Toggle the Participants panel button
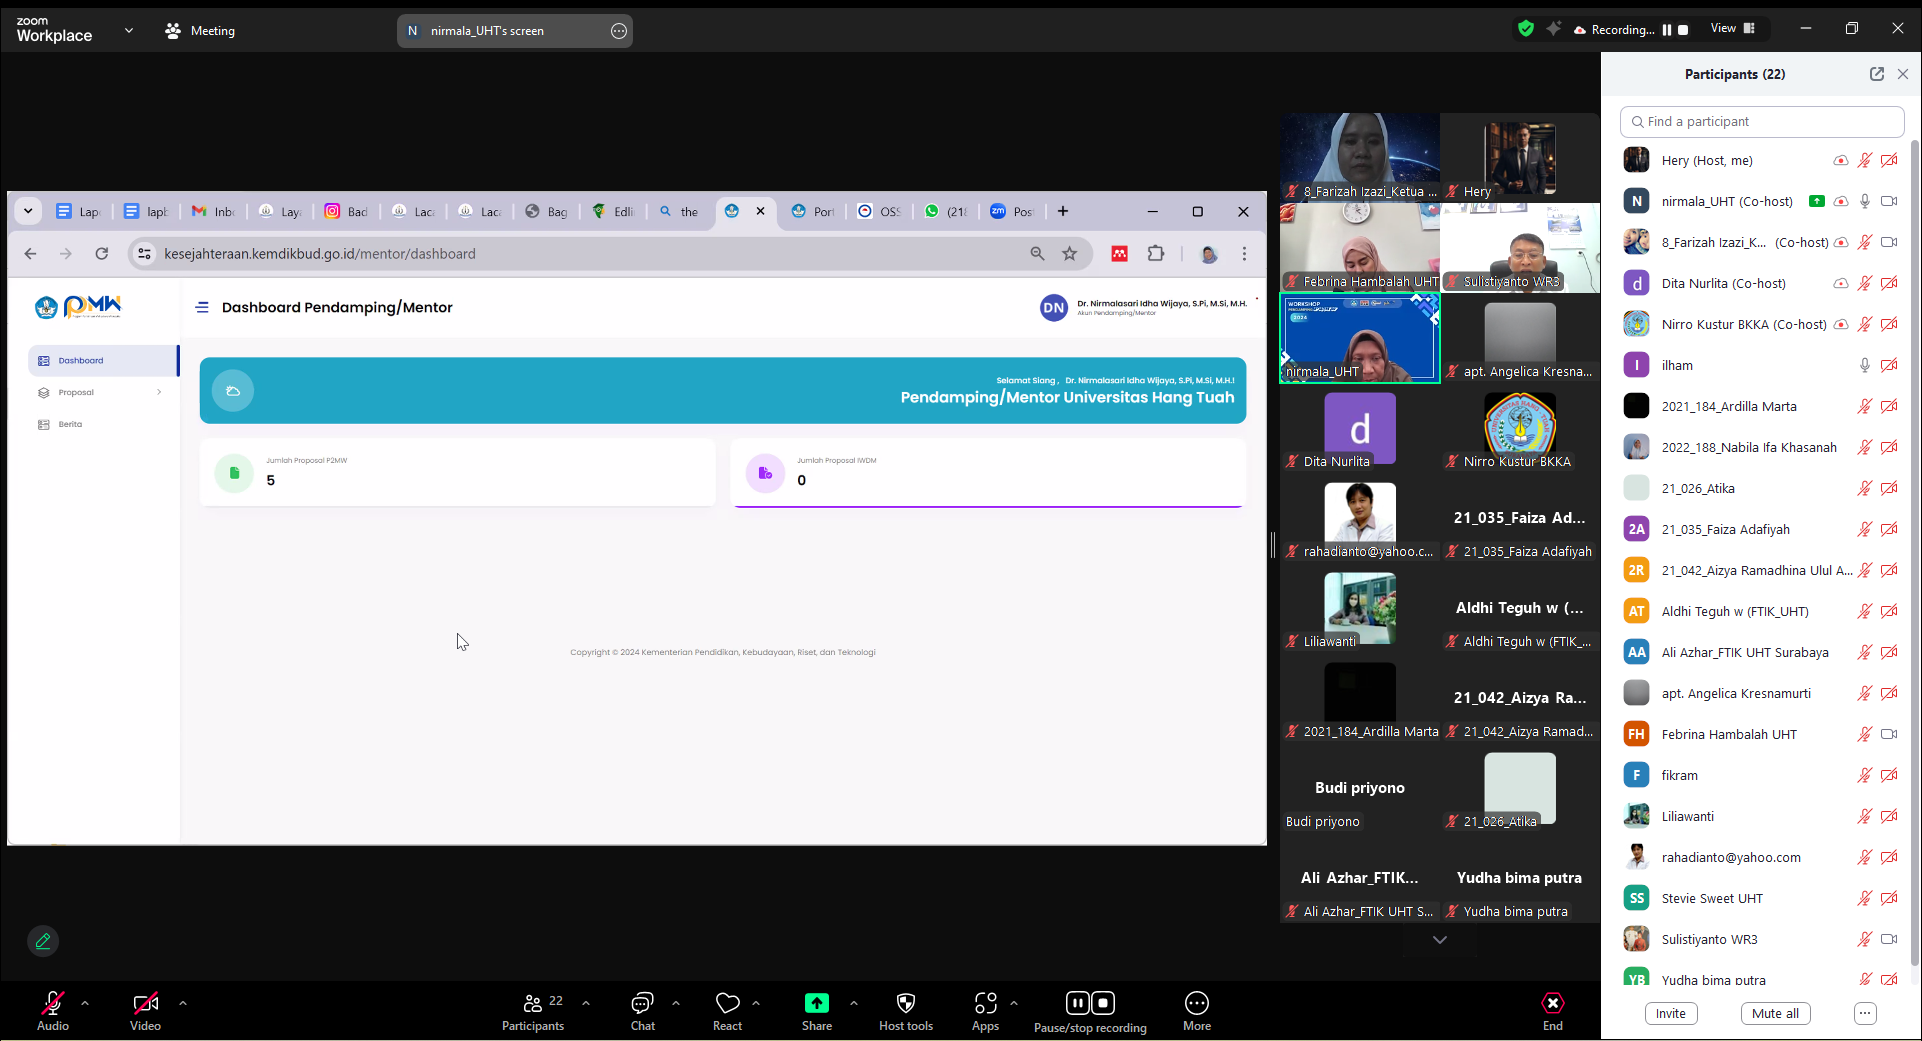 [x=533, y=1003]
